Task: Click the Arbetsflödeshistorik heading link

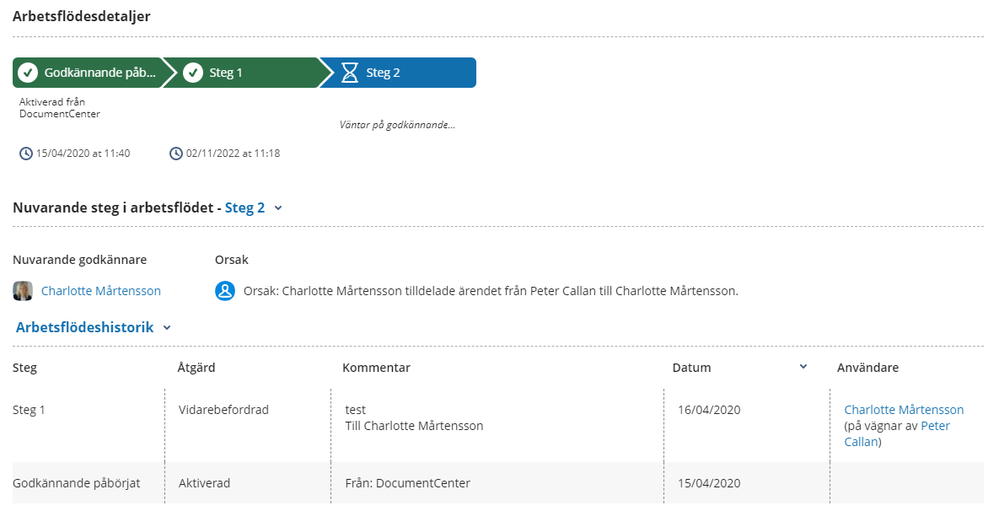Action: (x=85, y=327)
